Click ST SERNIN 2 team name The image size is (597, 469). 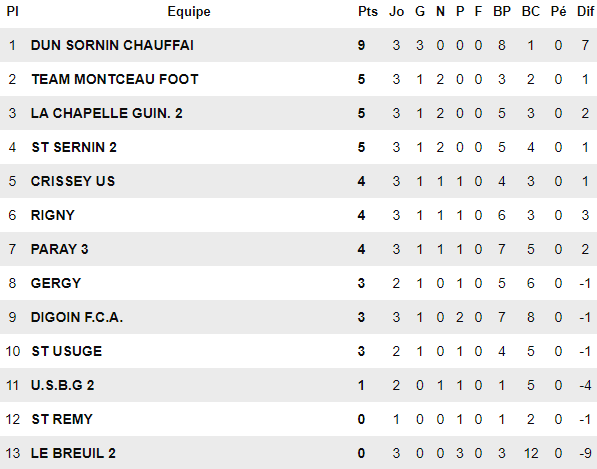[74, 147]
